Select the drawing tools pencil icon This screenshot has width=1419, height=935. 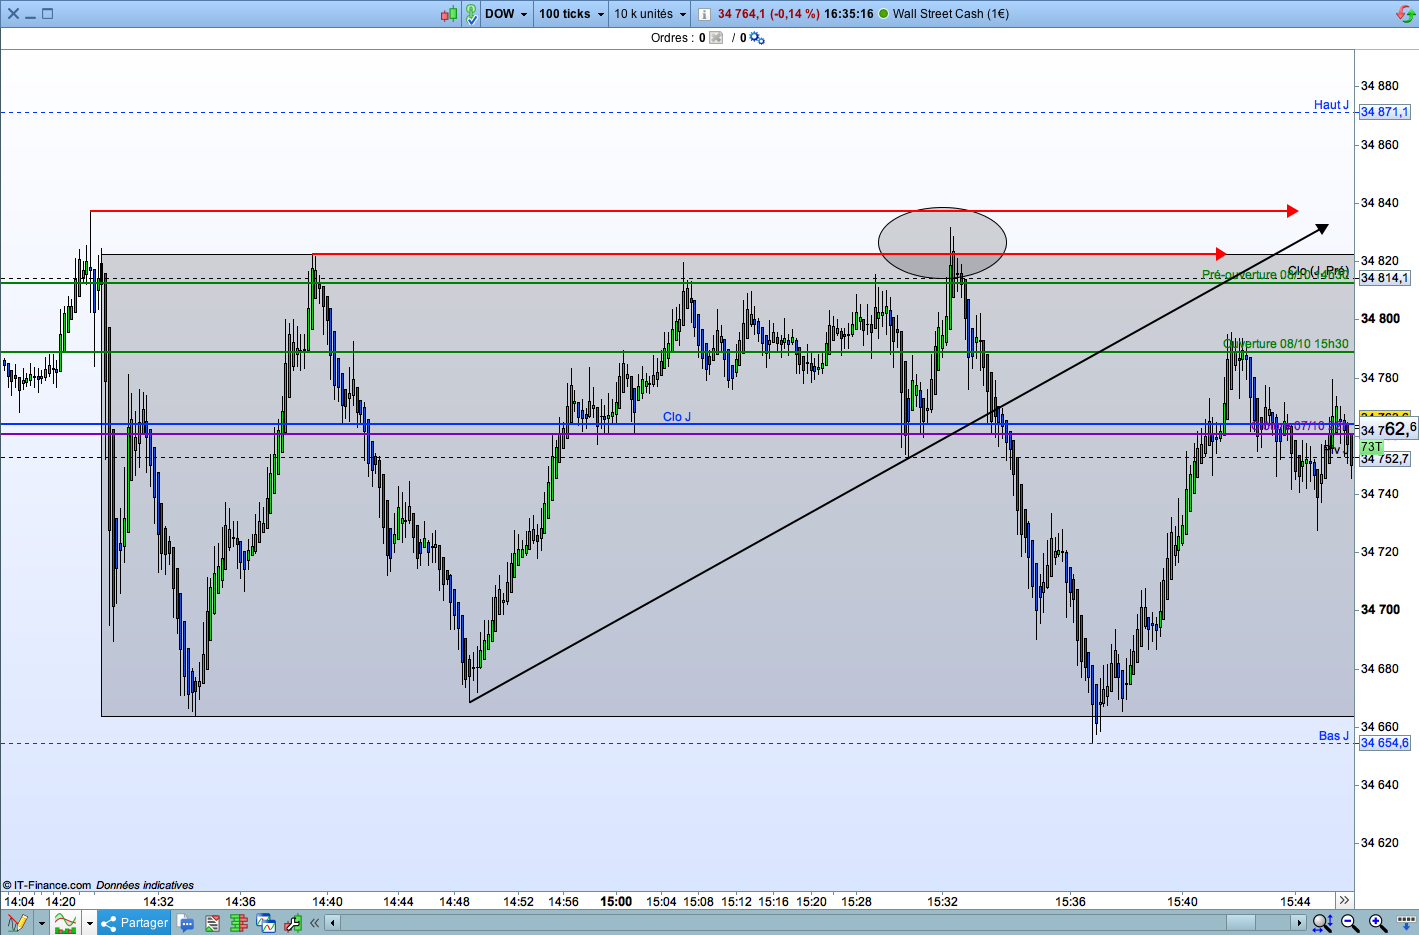coord(17,923)
